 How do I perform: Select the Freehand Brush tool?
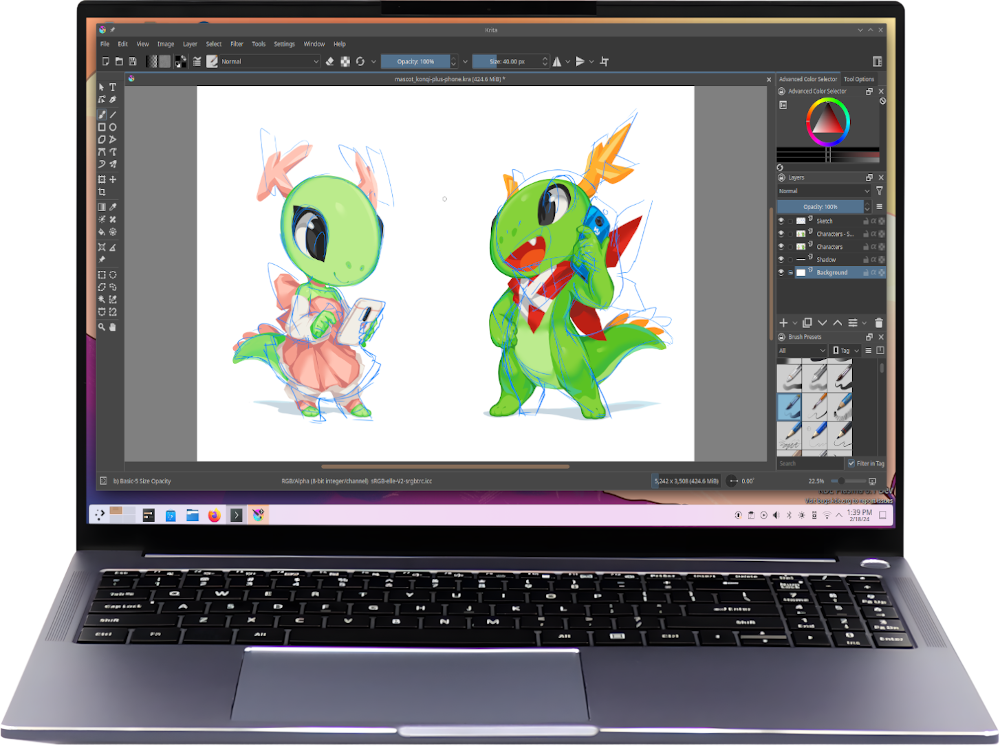coord(102,114)
